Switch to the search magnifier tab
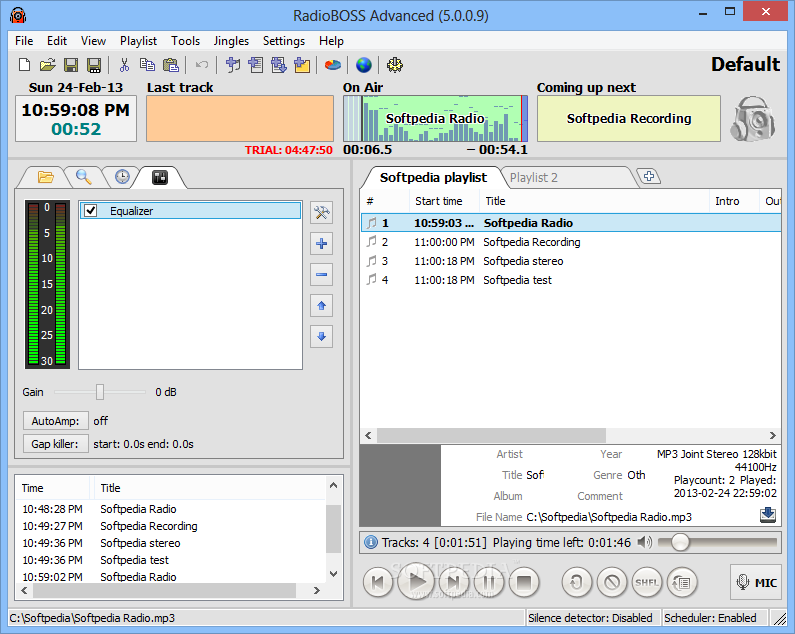Screen dimensions: 795x634 [x=84, y=177]
